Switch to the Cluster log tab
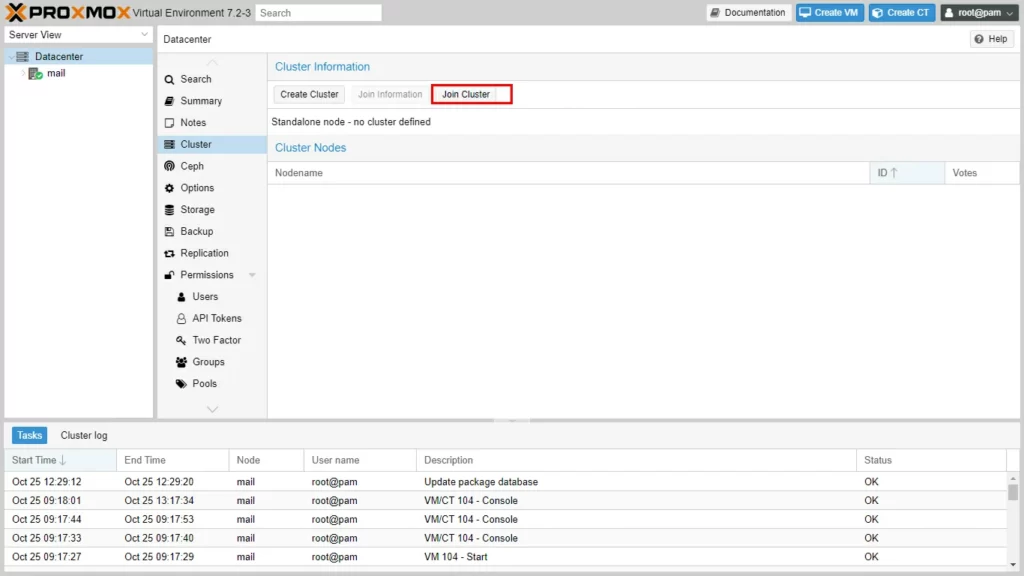This screenshot has width=1024, height=576. tap(84, 436)
